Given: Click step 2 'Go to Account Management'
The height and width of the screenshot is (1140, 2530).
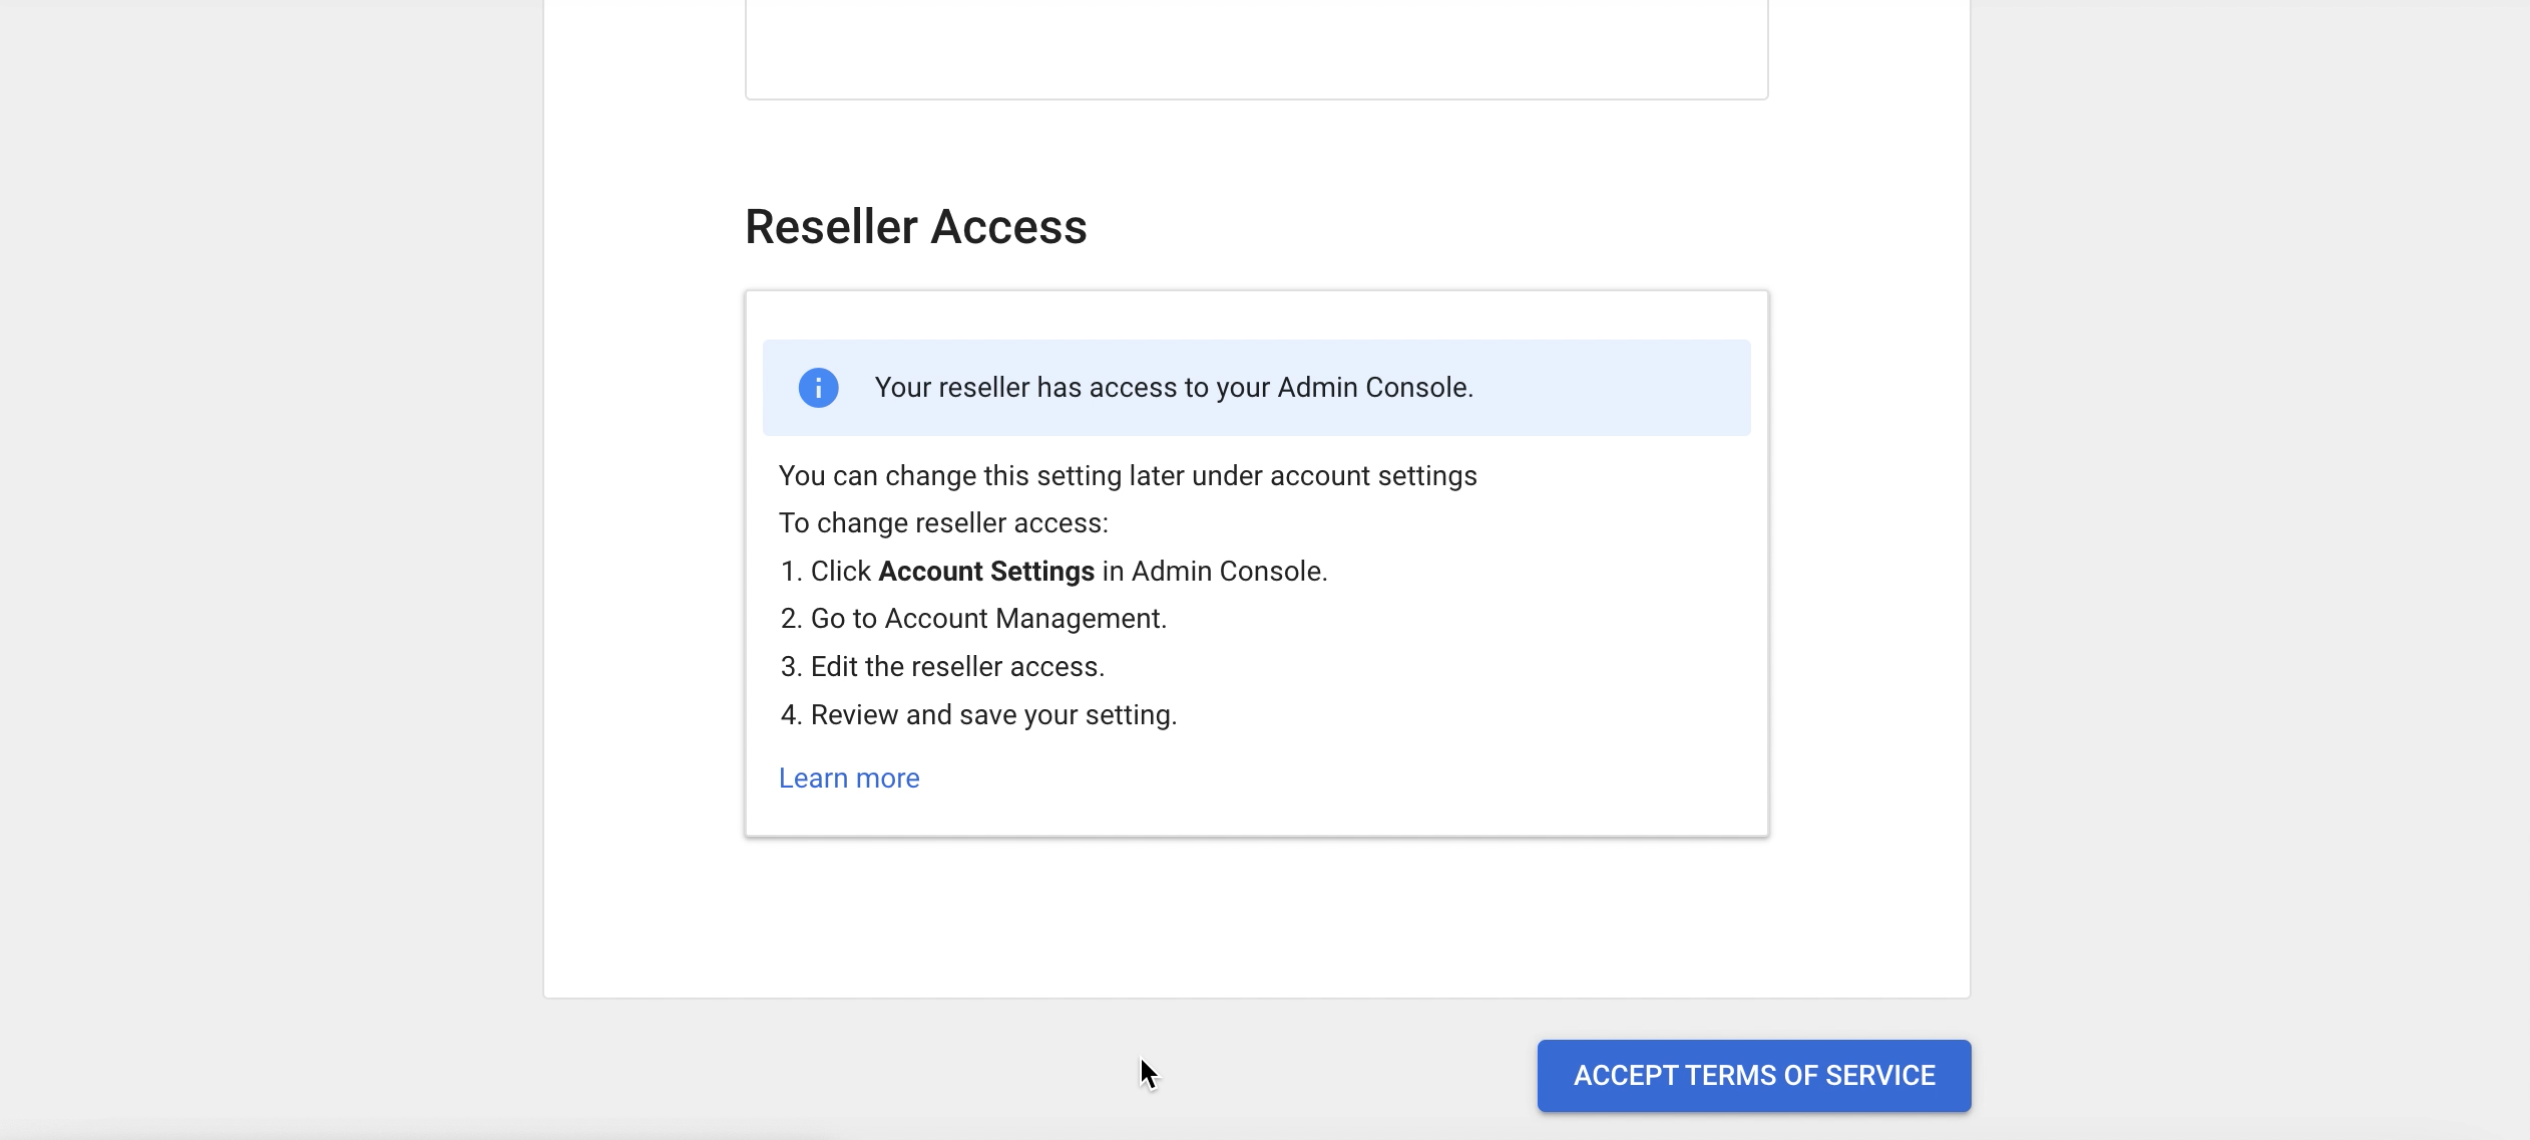Looking at the screenshot, I should pos(988,619).
